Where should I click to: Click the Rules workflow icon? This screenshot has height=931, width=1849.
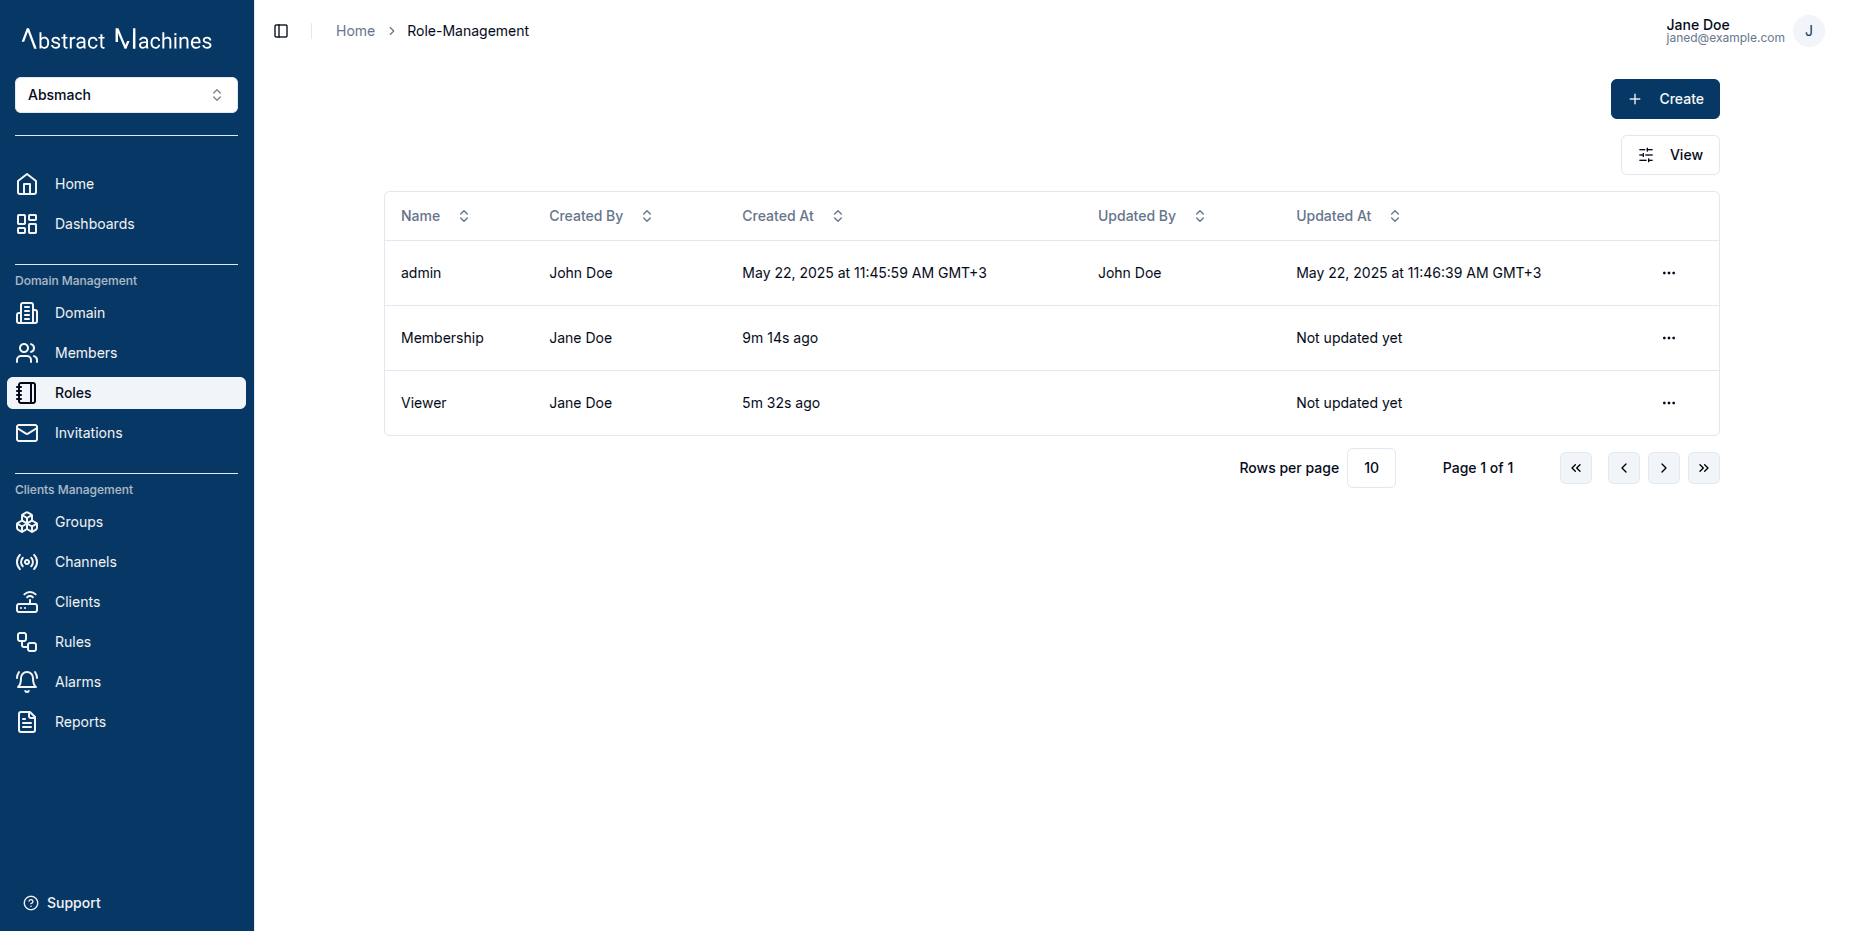[27, 642]
